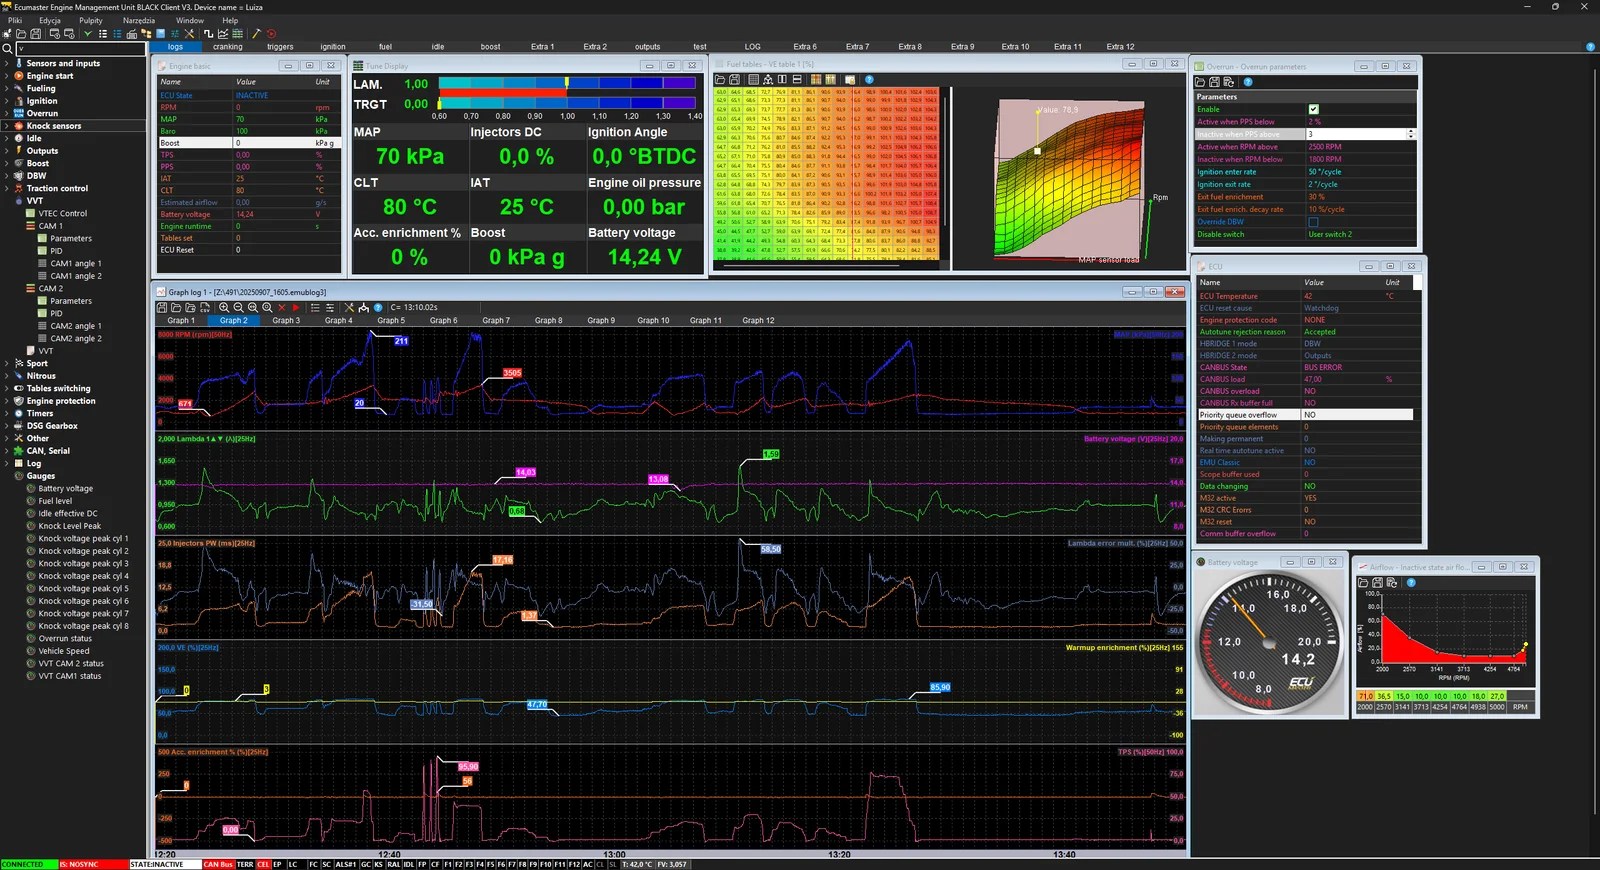Click the Overrun parameters help icon

click(1248, 82)
